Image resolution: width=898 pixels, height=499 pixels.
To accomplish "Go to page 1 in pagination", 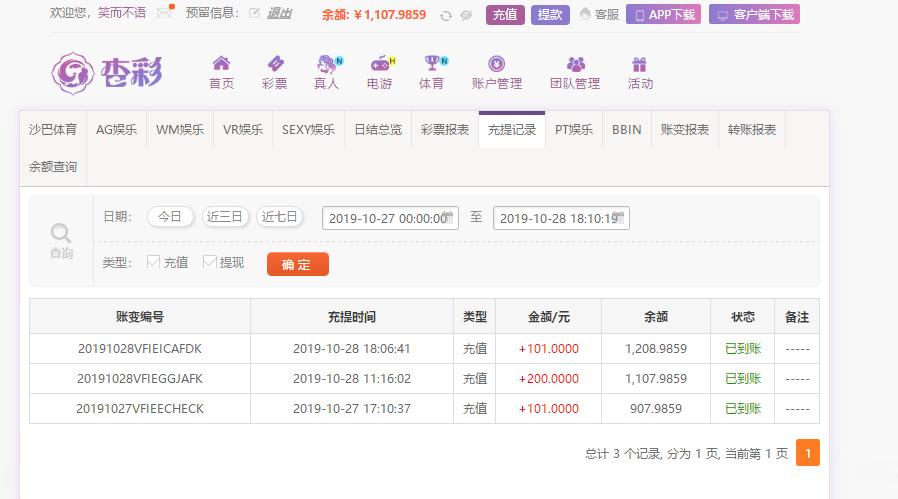I will coord(808,453).
